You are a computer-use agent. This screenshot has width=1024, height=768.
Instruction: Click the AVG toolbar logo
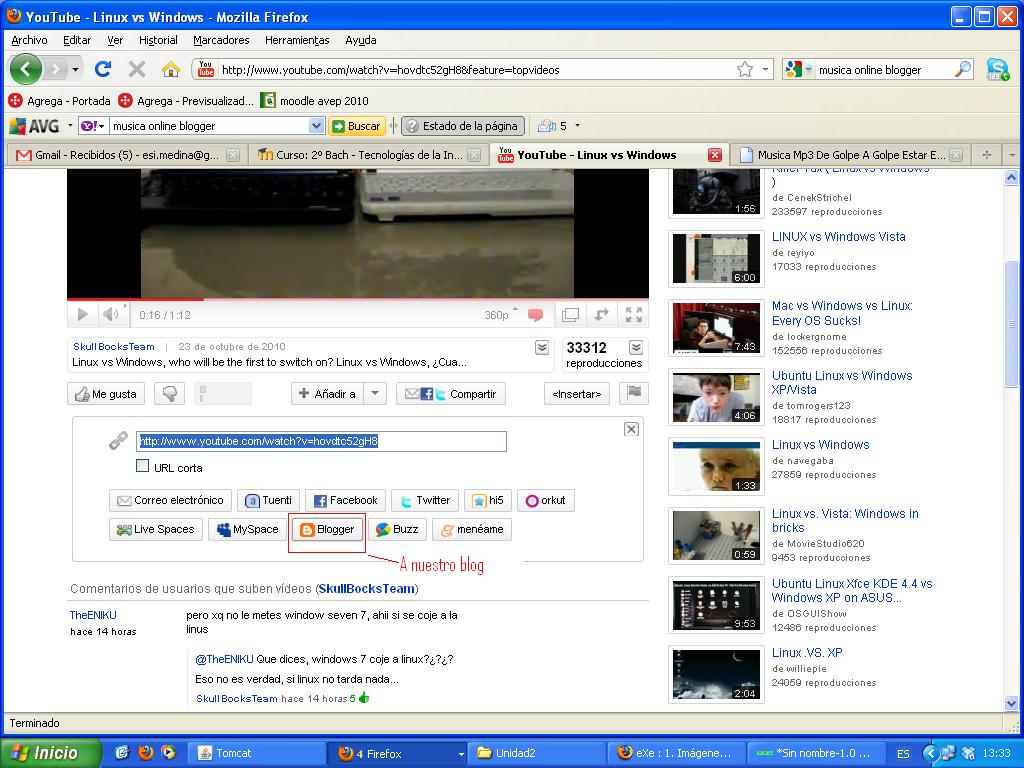35,125
